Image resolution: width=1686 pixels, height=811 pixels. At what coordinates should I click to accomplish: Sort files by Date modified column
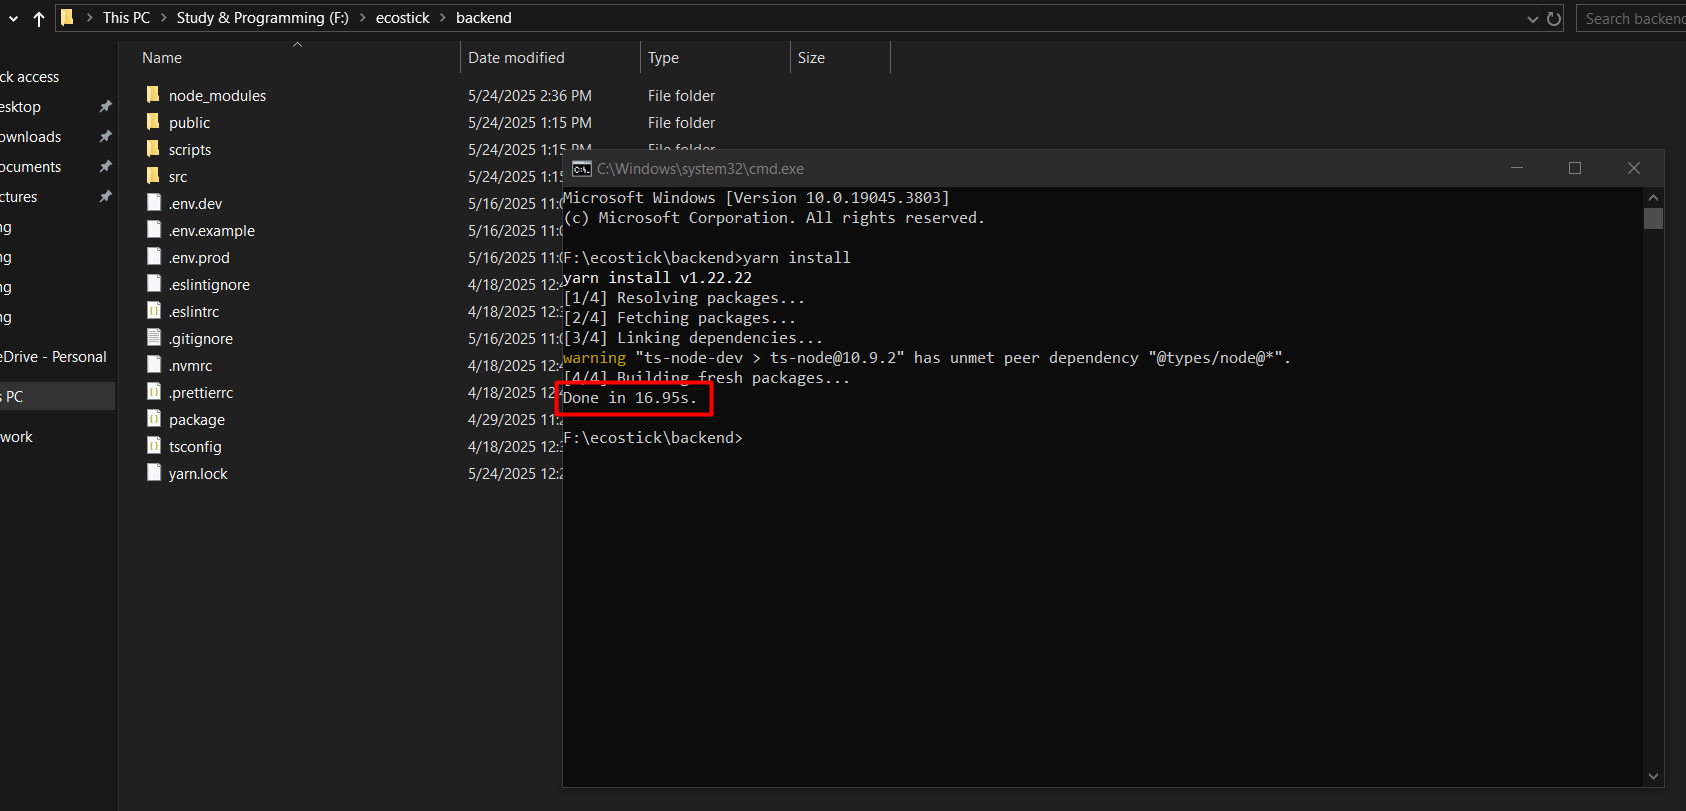pos(516,58)
